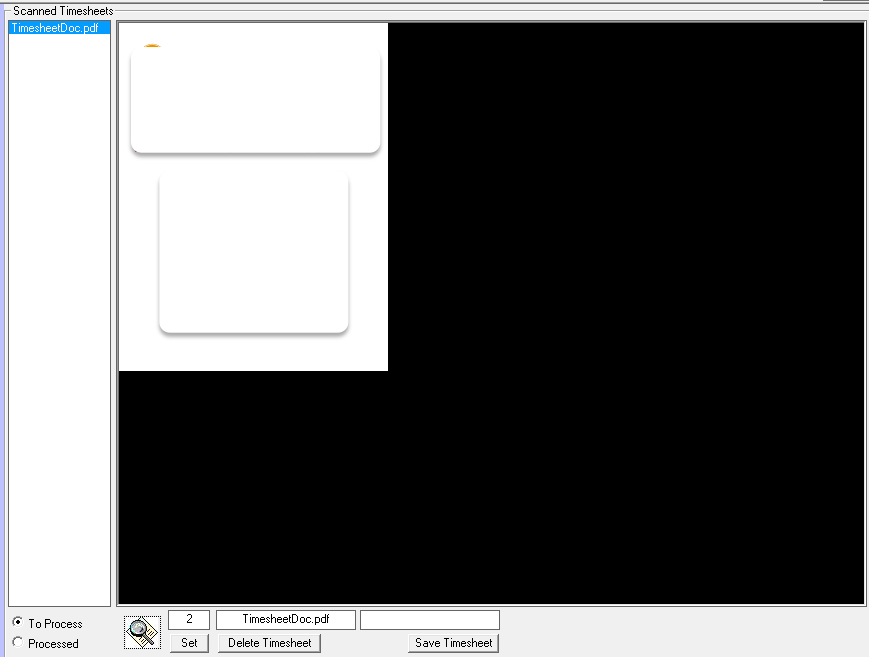Click the 'Processed' label text
This screenshot has height=657, width=869.
(53, 644)
